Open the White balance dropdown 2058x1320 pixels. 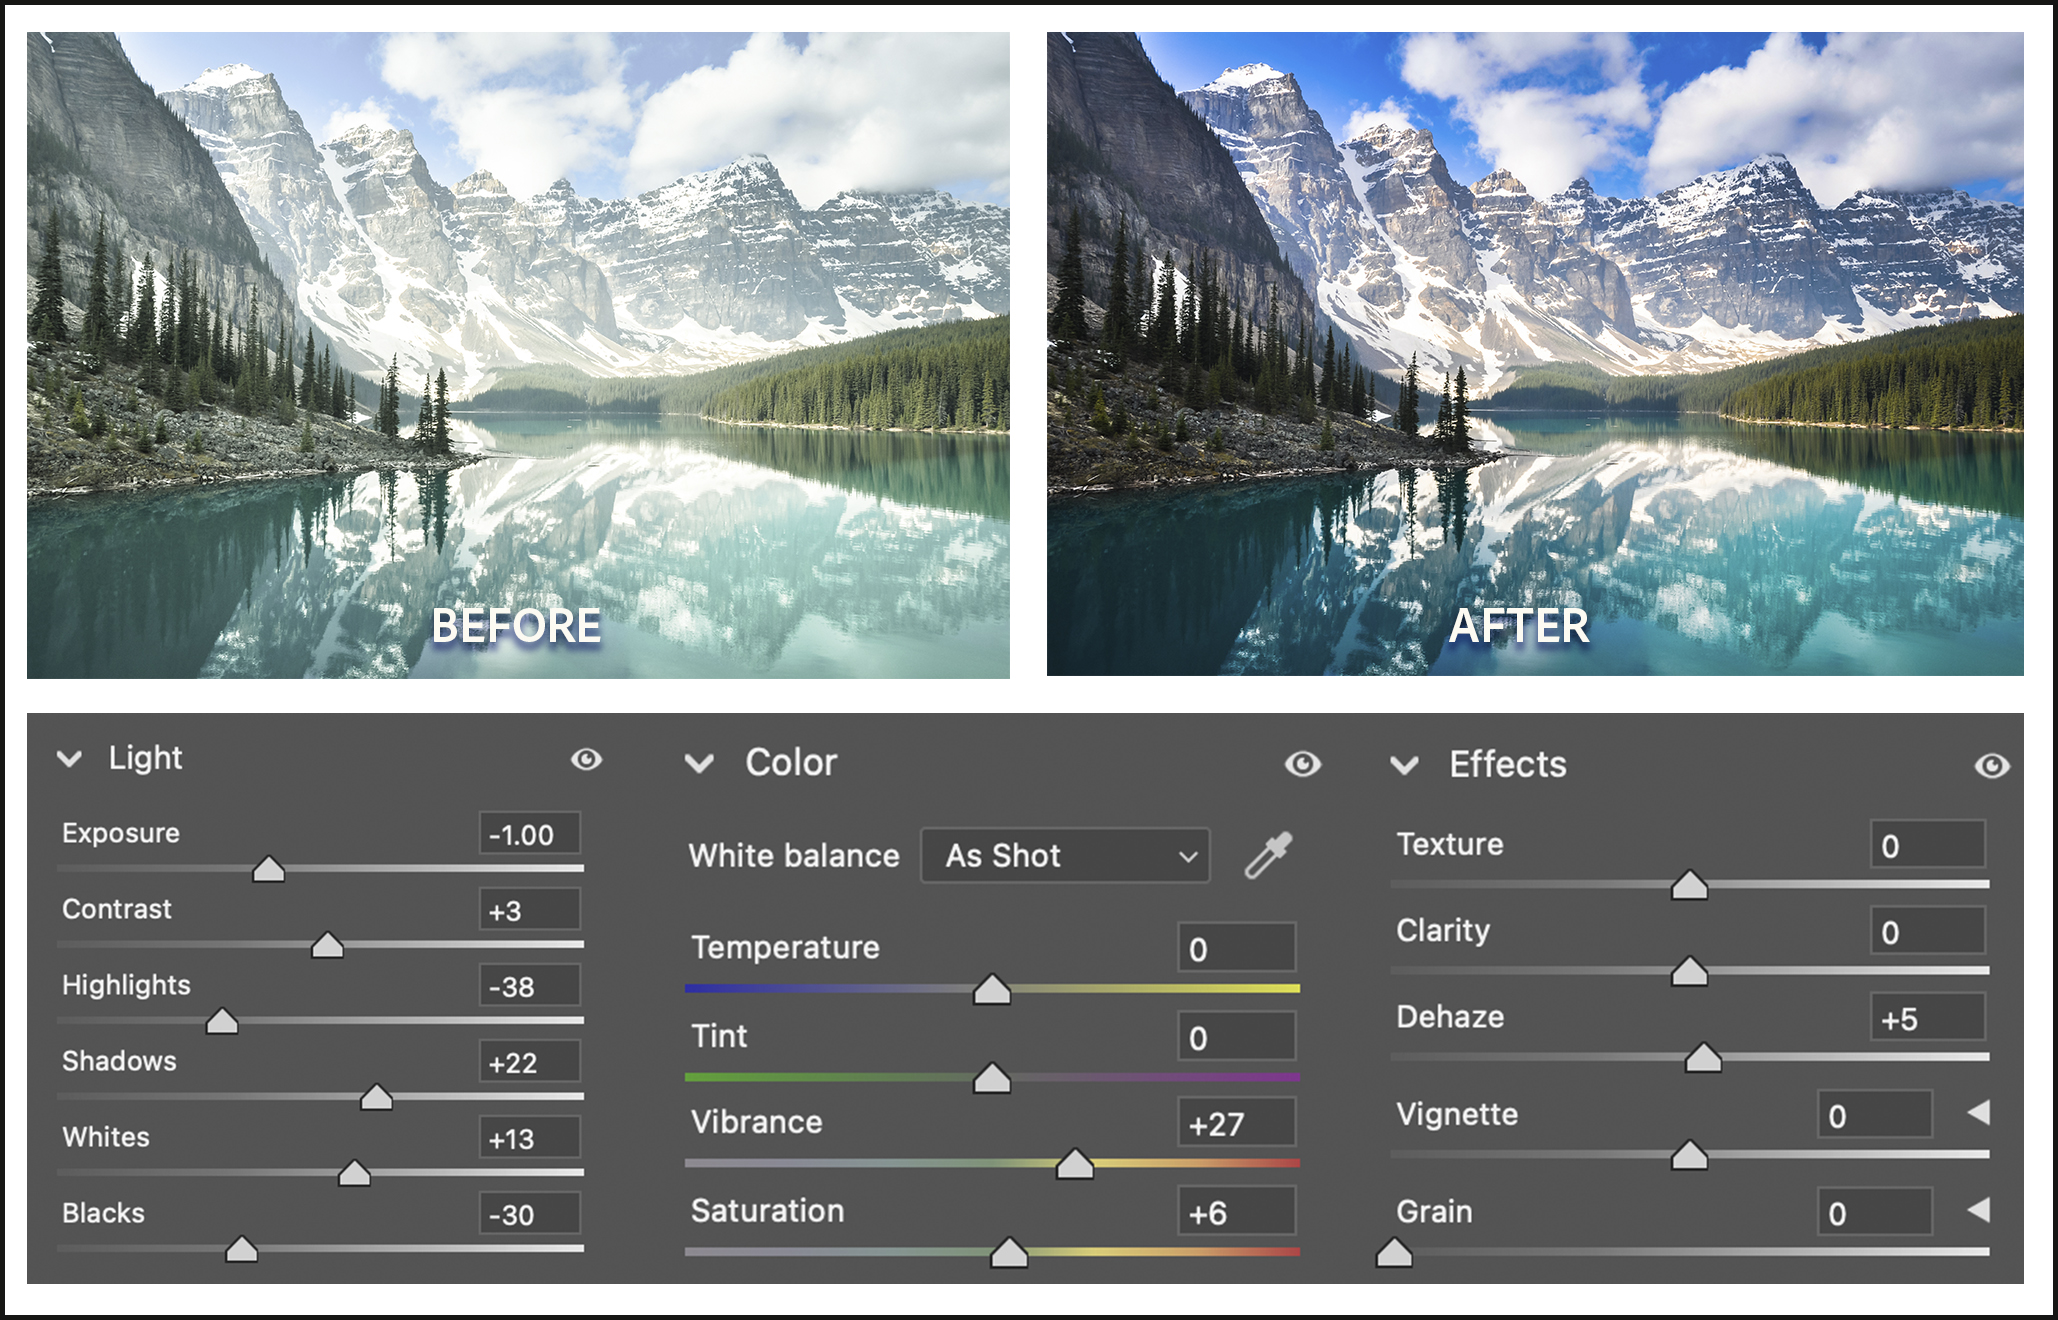click(1064, 855)
